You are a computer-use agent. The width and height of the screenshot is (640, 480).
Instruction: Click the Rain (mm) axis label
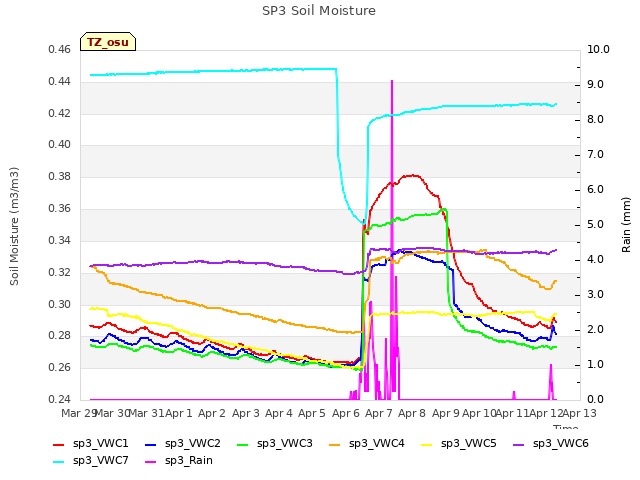click(626, 225)
